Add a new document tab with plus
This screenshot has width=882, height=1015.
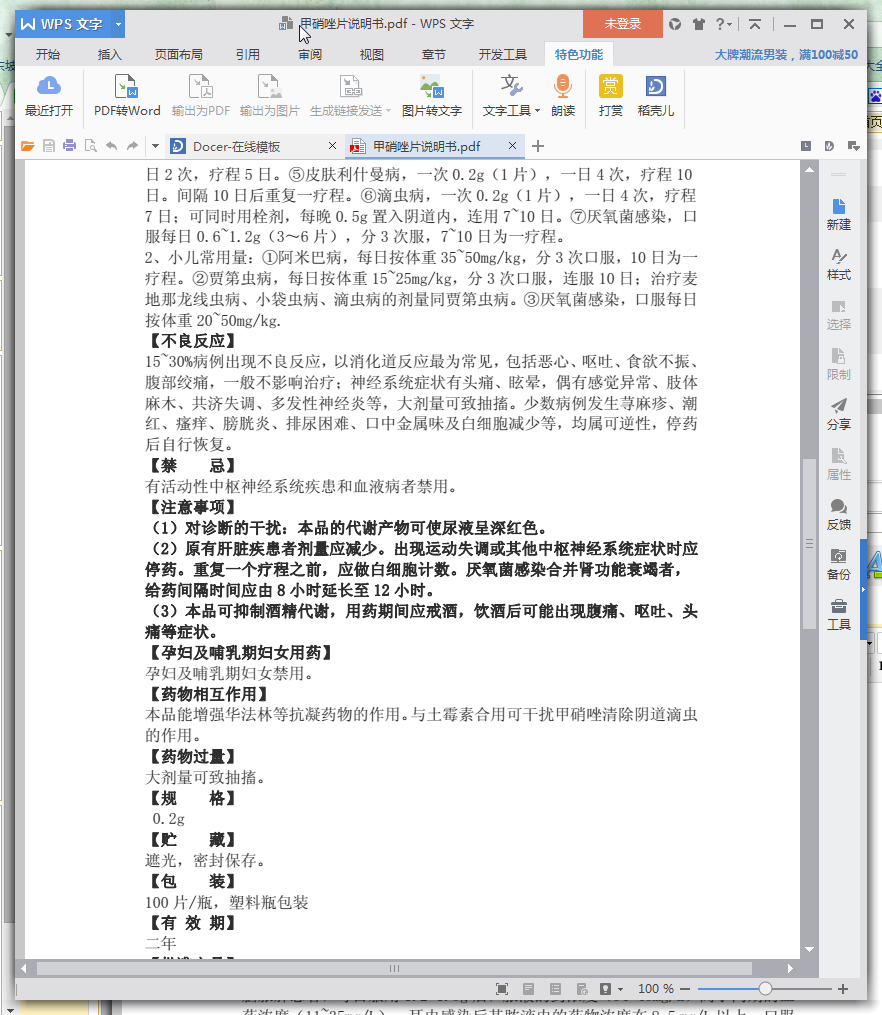click(x=538, y=146)
